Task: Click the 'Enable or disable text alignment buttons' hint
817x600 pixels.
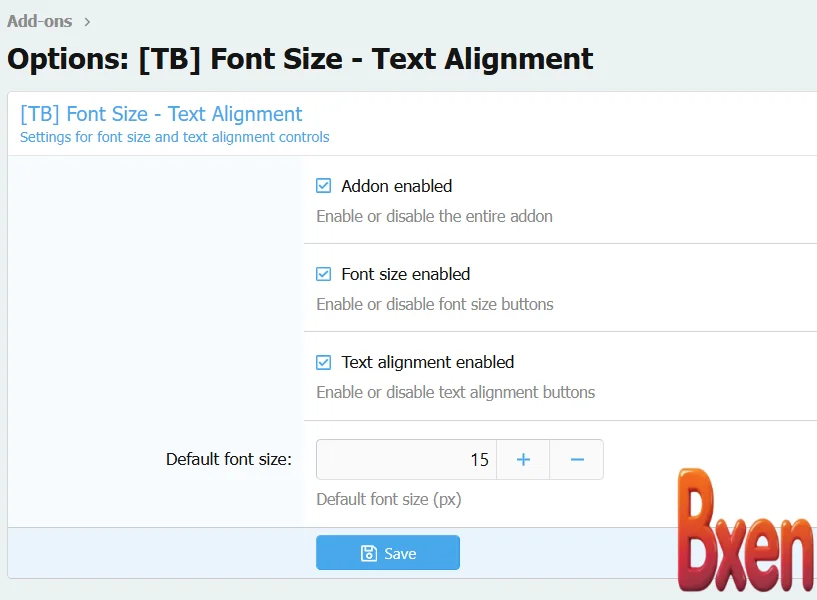Action: pyautogui.click(x=455, y=392)
